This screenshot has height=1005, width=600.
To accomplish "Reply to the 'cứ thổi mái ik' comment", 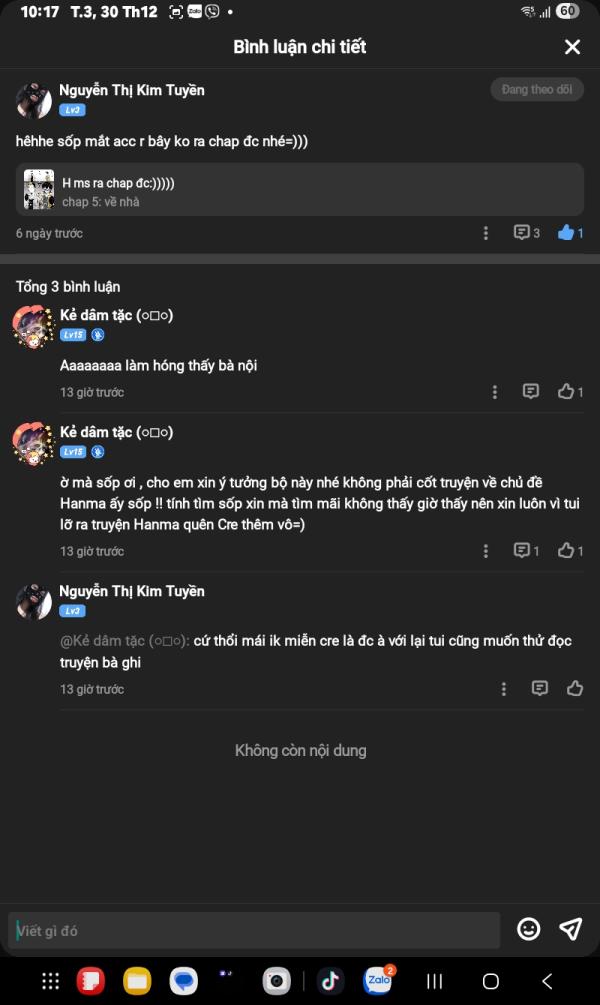I will (x=540, y=689).
